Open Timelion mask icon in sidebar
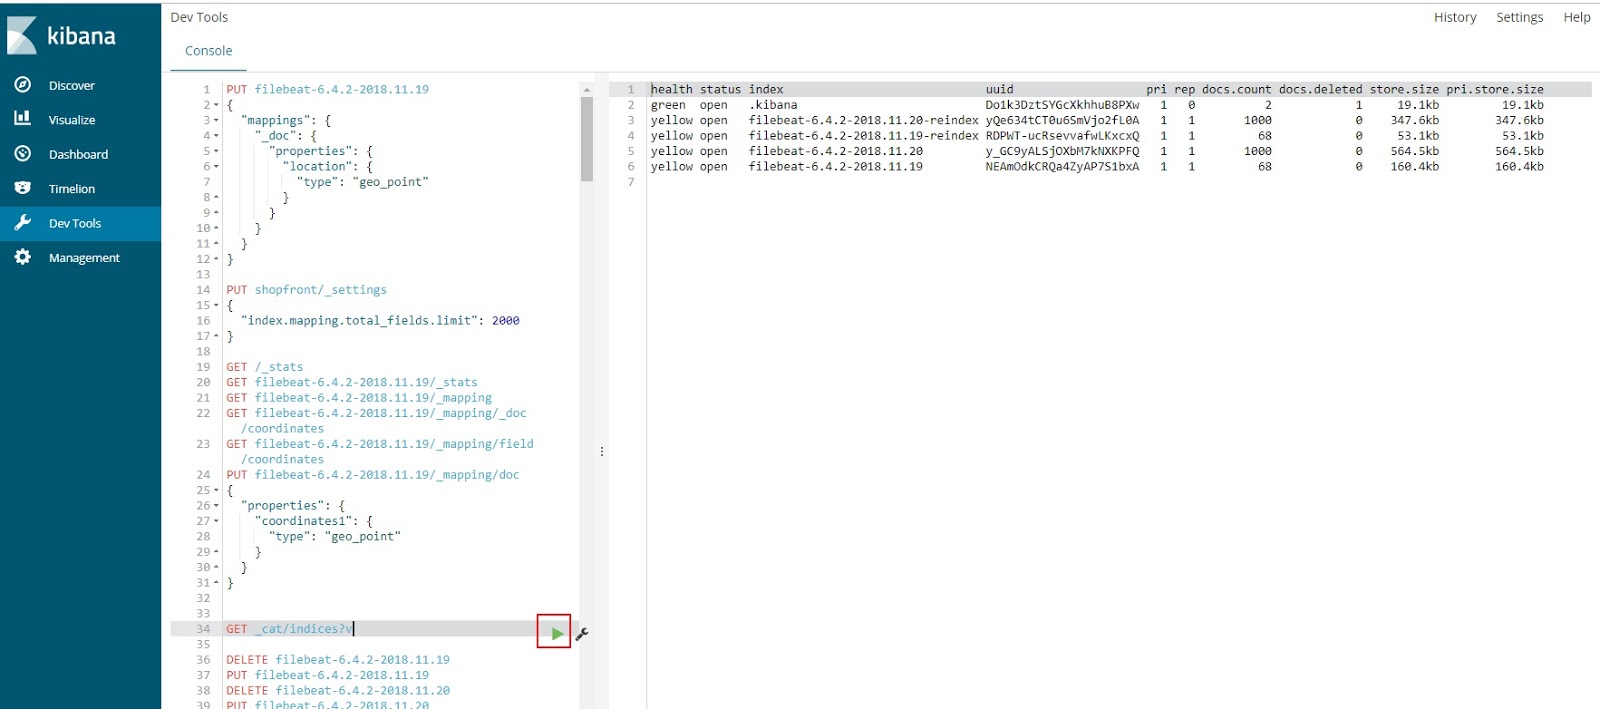 point(23,188)
